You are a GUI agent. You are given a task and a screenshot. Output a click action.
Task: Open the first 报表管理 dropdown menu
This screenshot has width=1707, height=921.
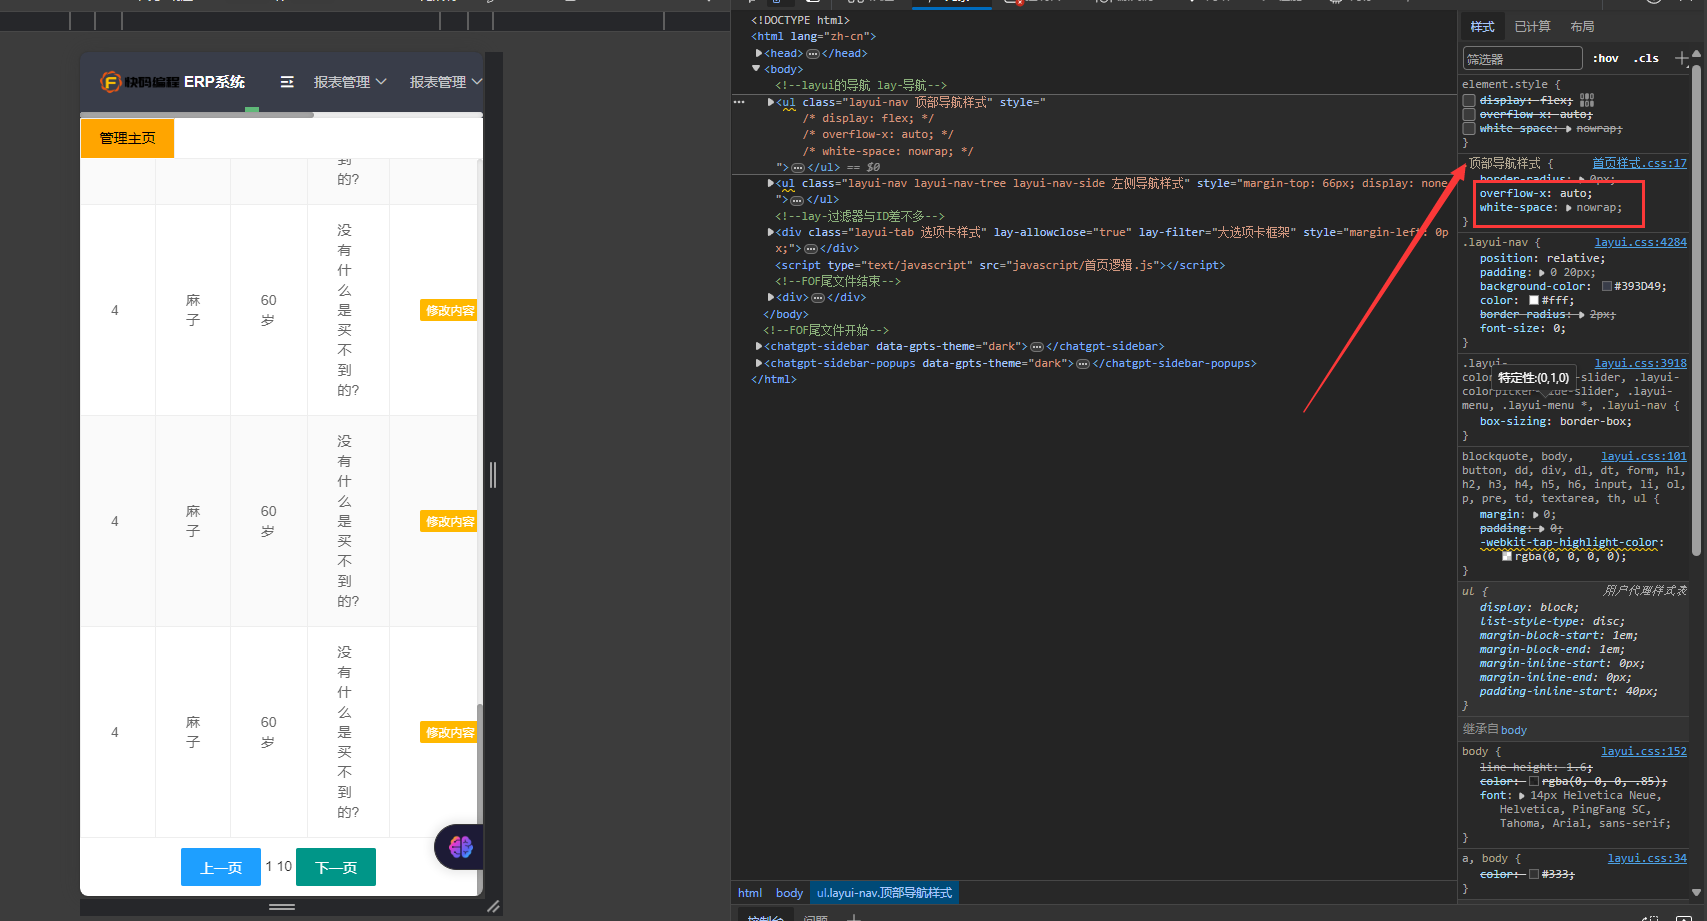click(x=350, y=82)
